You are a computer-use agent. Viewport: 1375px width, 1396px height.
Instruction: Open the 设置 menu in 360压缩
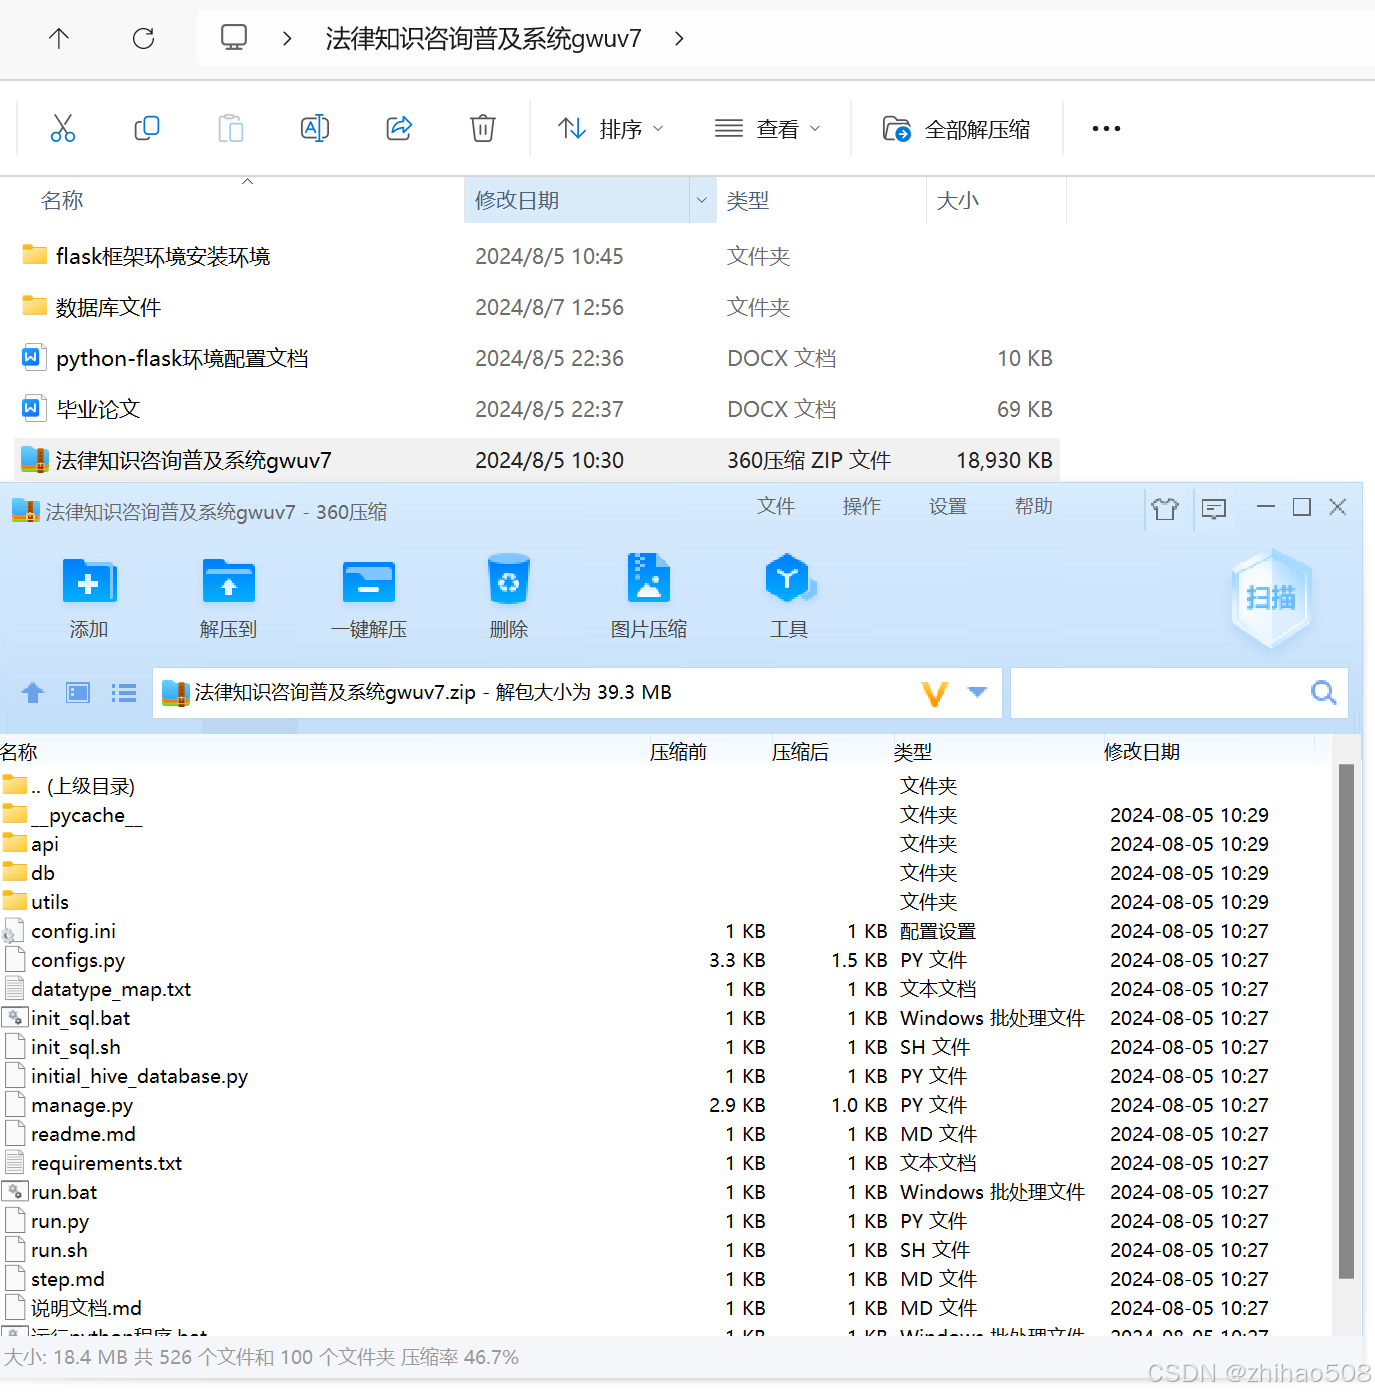[x=947, y=507]
